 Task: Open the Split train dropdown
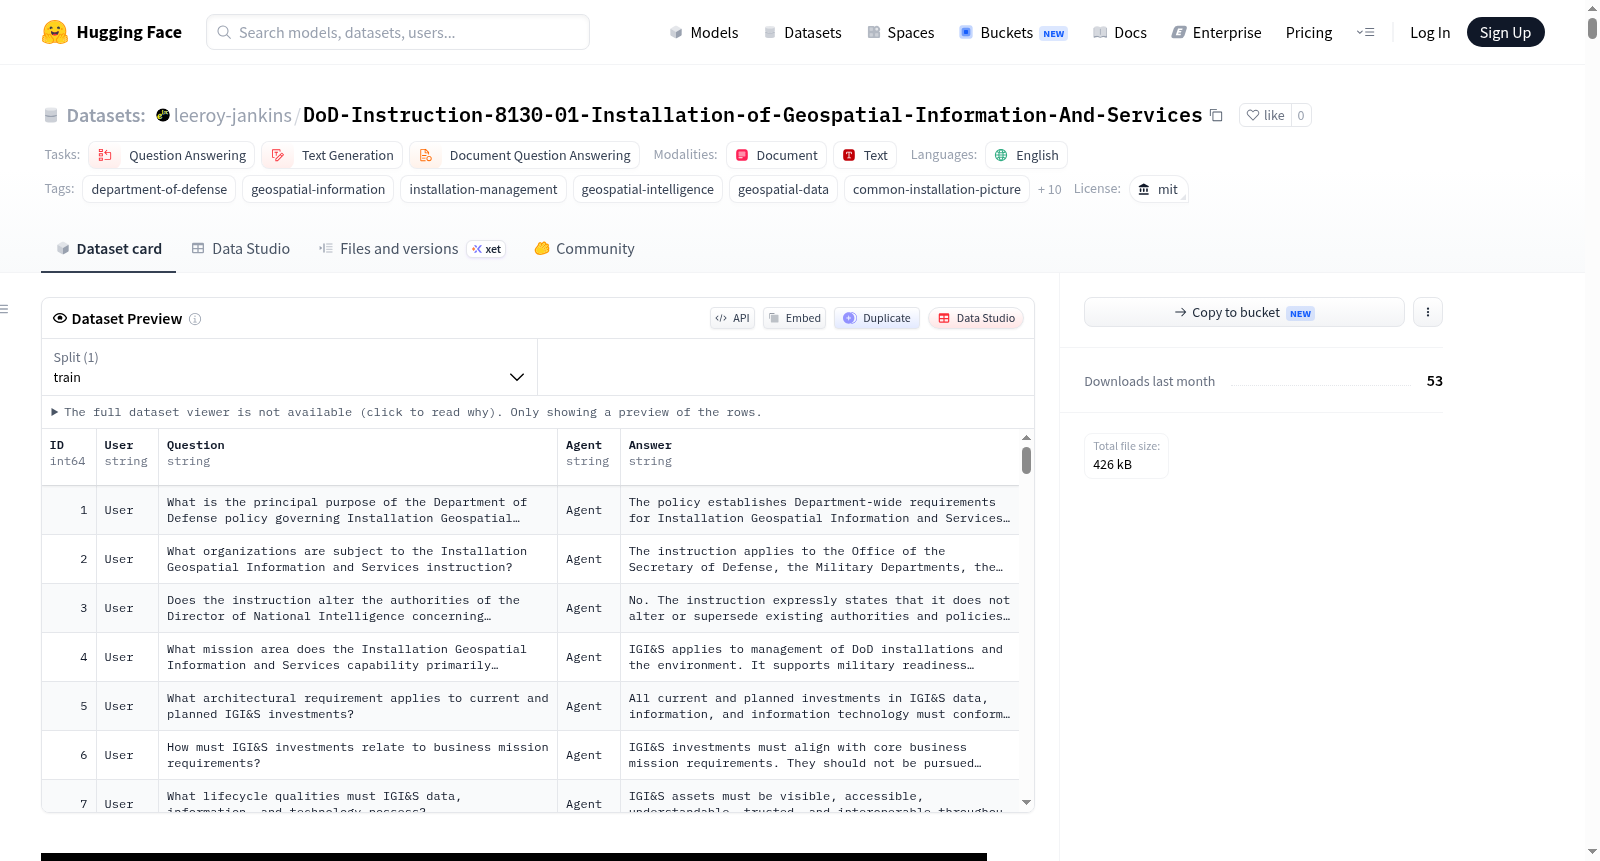click(x=289, y=367)
